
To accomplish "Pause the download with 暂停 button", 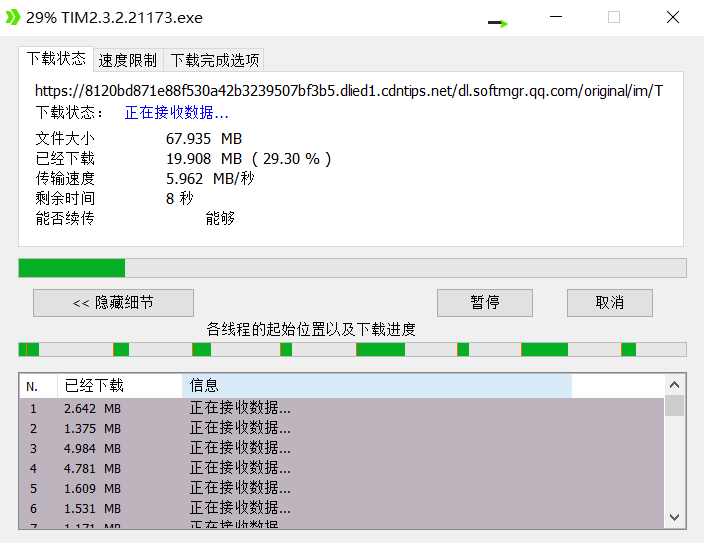I will [485, 303].
